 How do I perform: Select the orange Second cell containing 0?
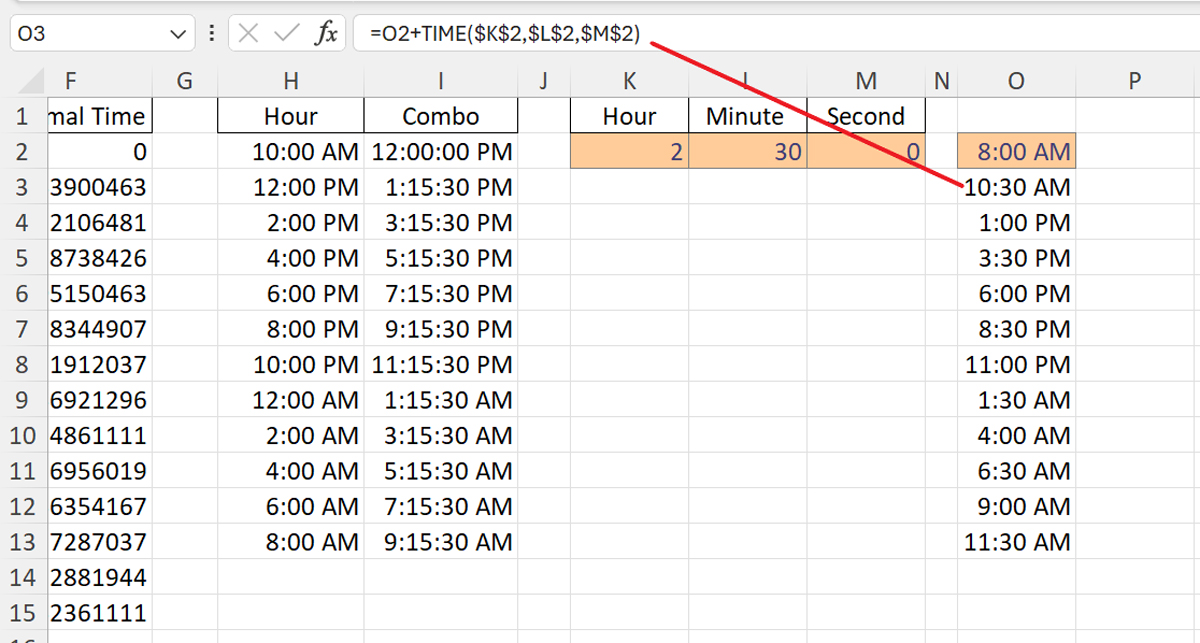coord(866,151)
